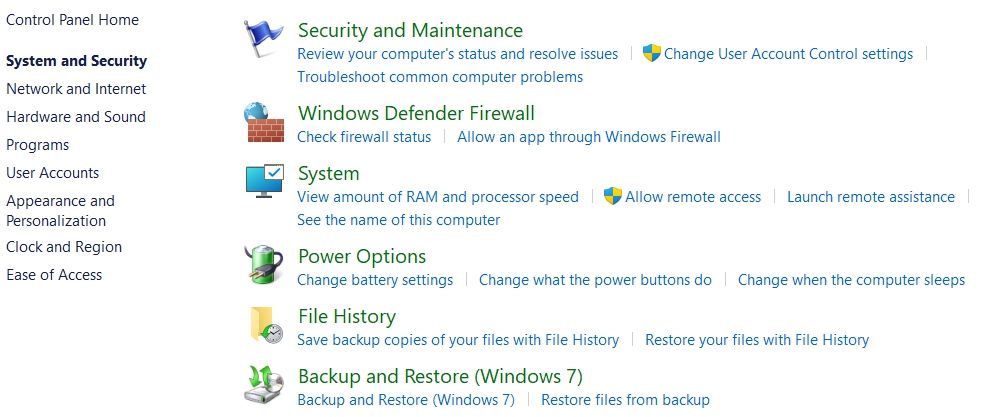Screen dimensions: 990x417
Task: Click the Backup and Restore drive icon
Action: [x=264, y=386]
